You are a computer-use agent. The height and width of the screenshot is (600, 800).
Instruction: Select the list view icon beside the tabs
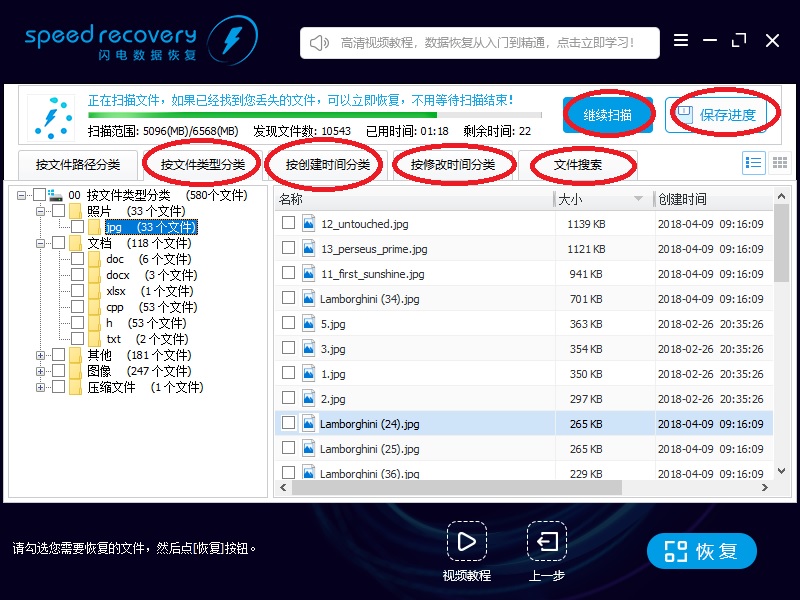click(x=753, y=163)
